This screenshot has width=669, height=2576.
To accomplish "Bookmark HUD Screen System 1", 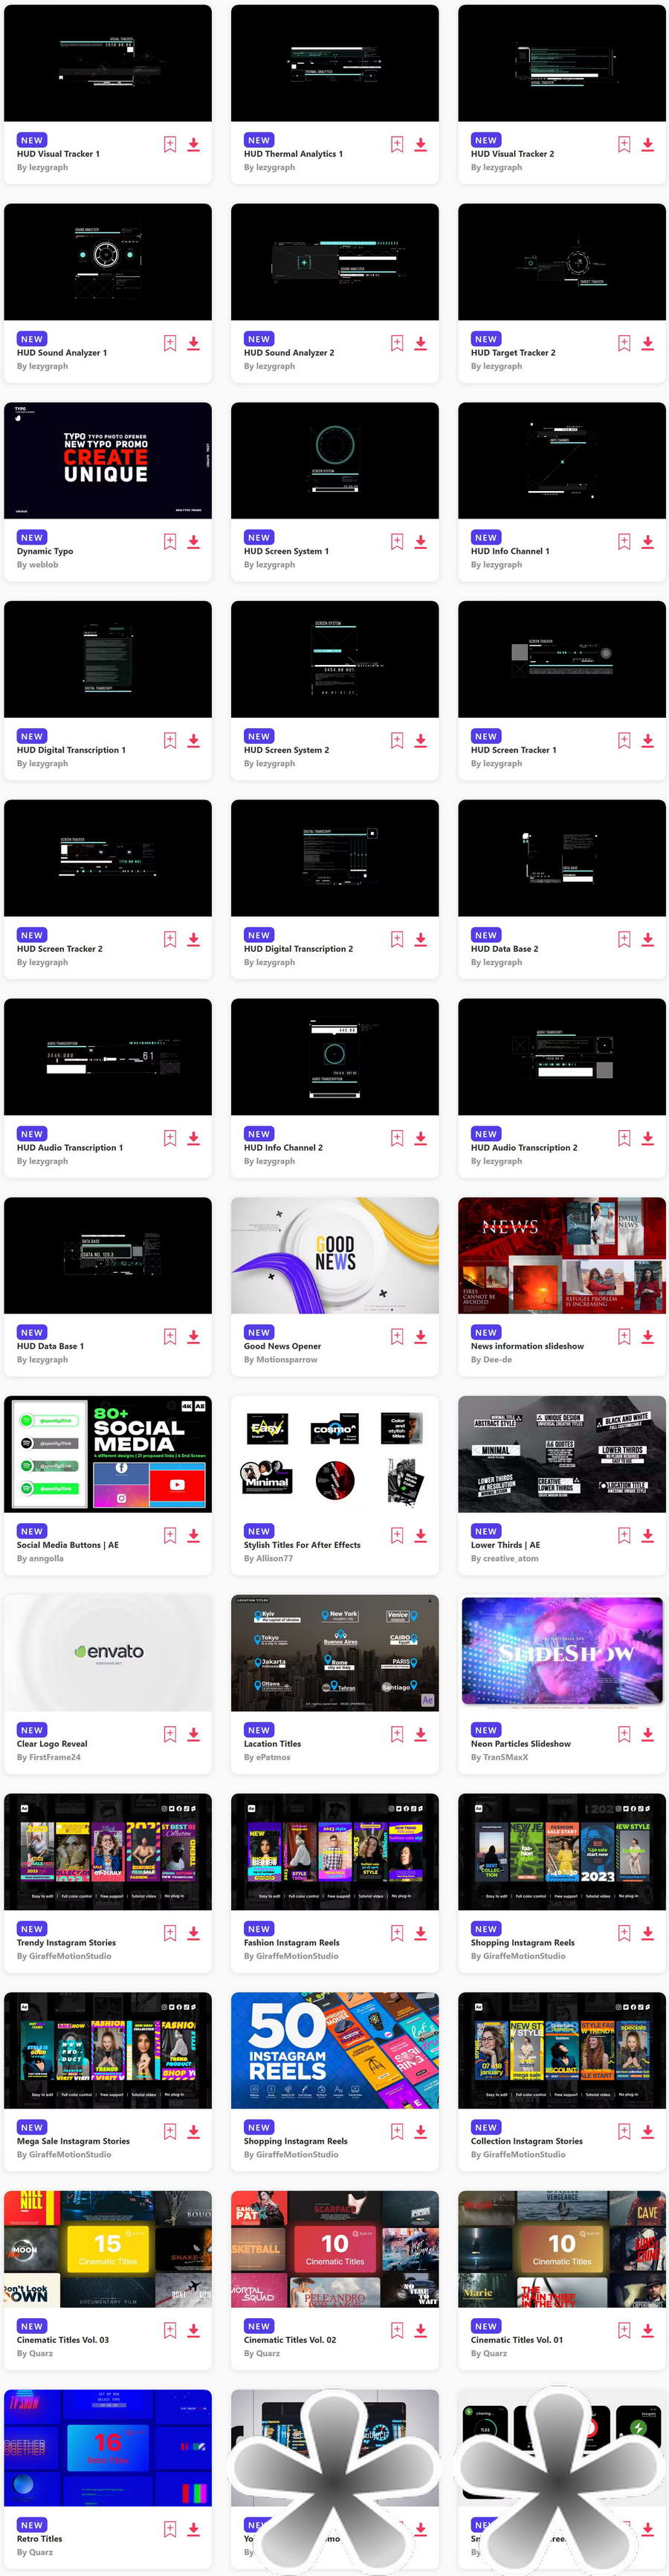I will [397, 542].
